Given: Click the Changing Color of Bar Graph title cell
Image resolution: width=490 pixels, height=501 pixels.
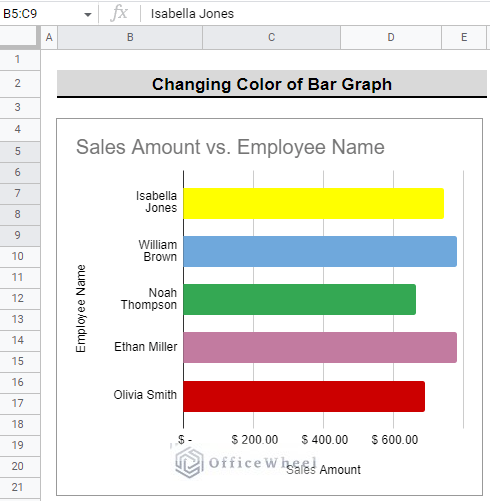Looking at the screenshot, I should (x=272, y=84).
